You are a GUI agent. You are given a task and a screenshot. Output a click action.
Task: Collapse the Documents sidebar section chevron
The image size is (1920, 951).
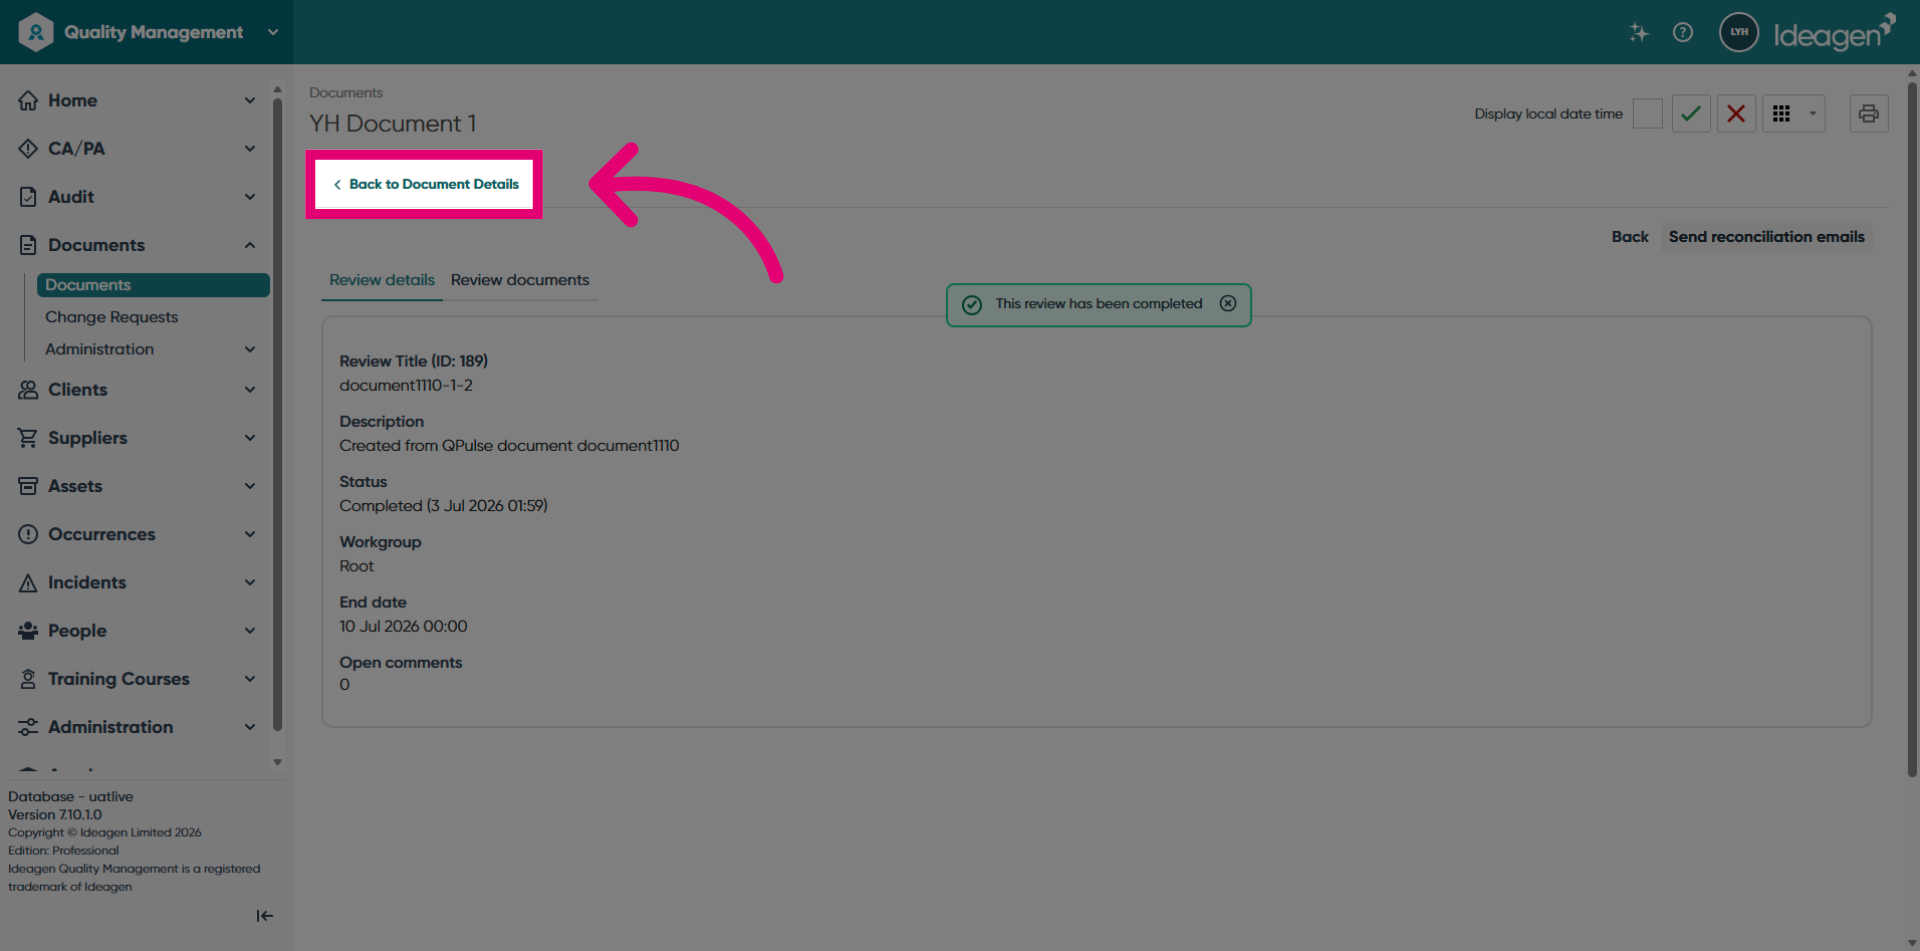(250, 245)
